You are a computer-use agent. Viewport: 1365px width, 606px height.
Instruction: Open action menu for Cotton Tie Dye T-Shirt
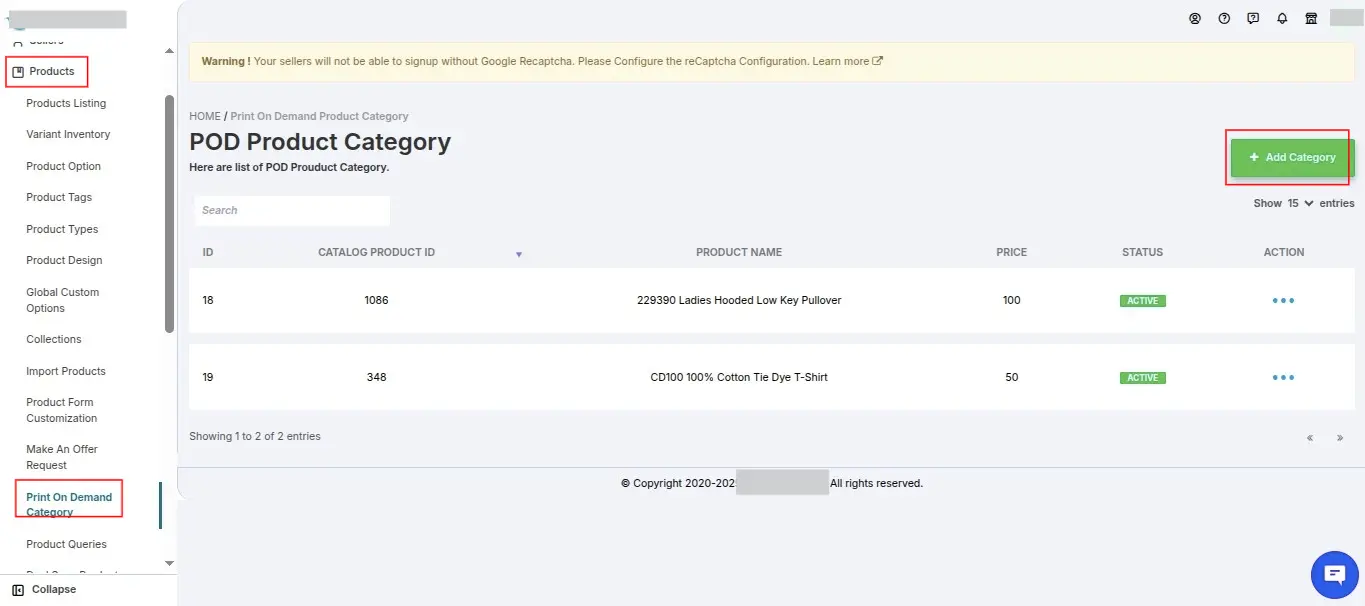tap(1283, 378)
